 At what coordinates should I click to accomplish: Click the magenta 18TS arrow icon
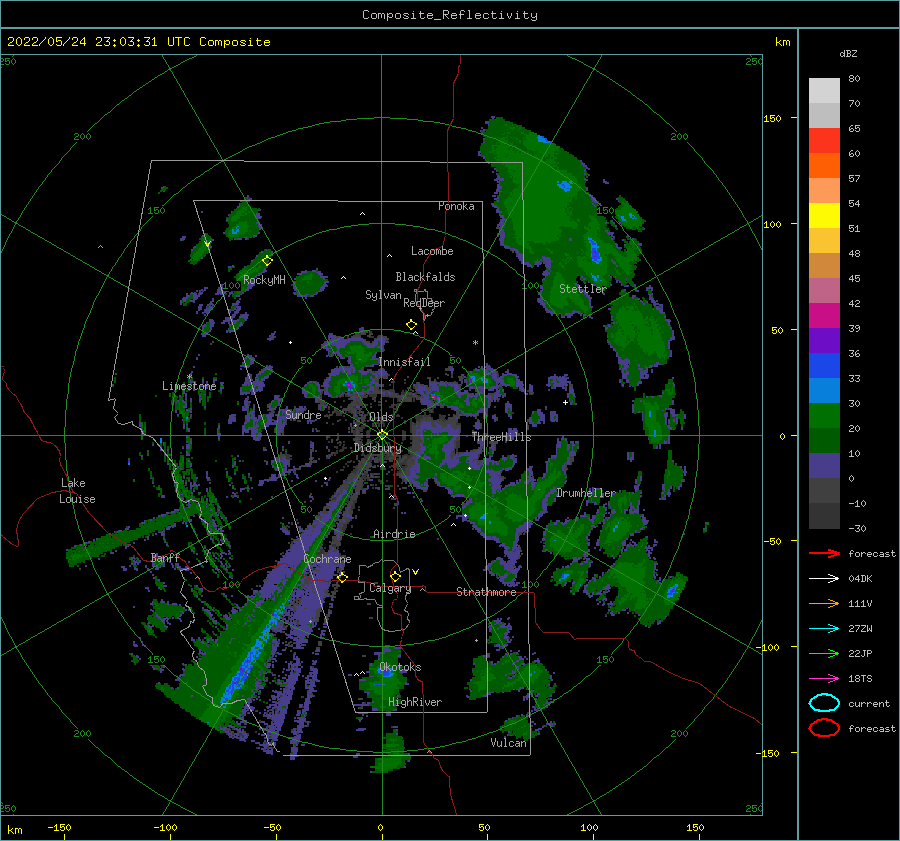tap(824, 679)
